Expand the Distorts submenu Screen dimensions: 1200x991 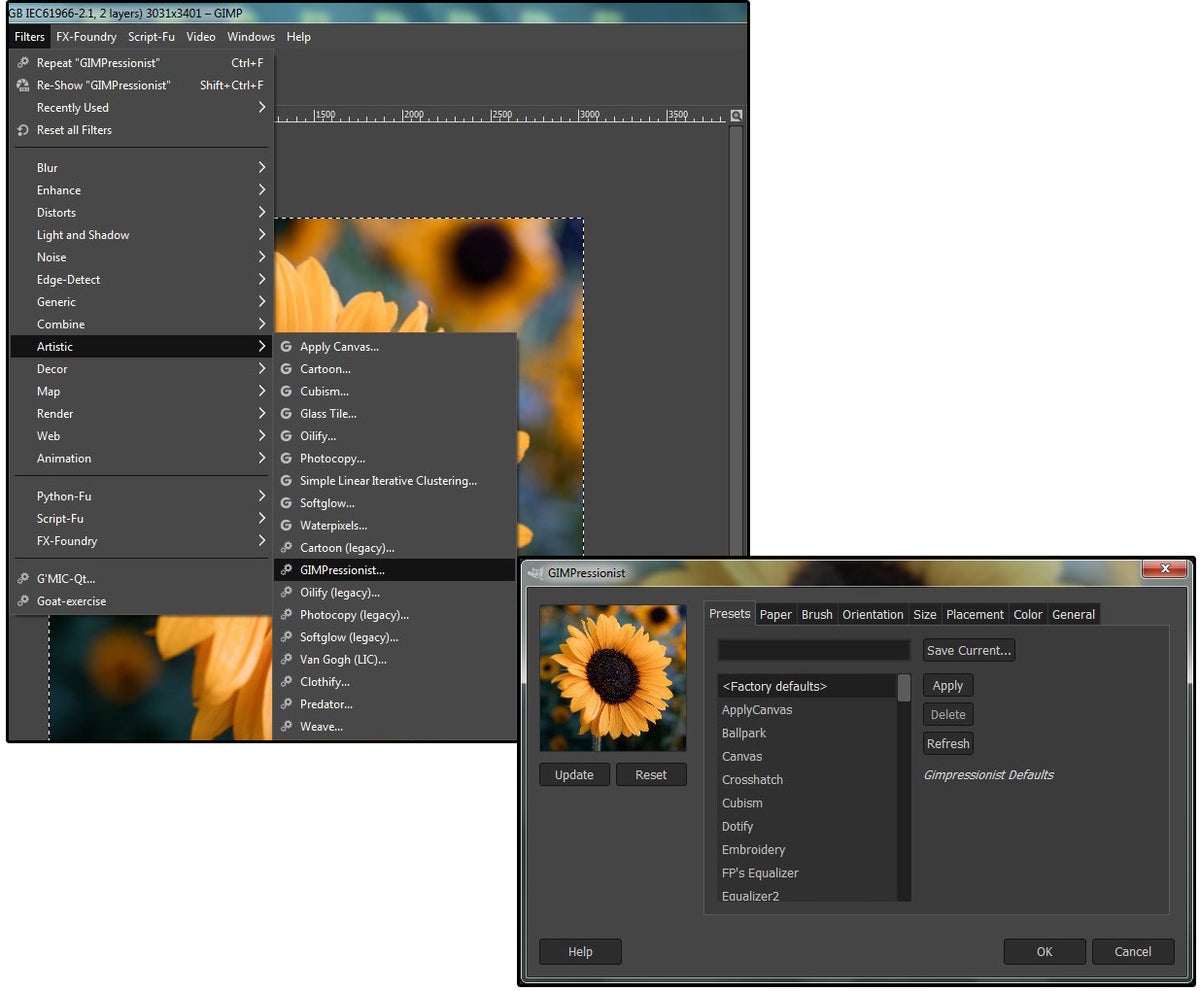click(x=141, y=212)
